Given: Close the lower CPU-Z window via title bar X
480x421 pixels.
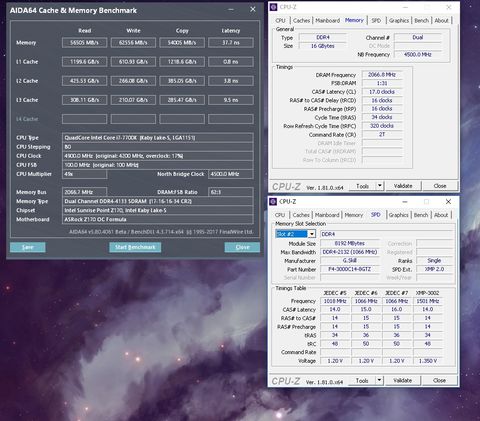Looking at the screenshot, I should [448, 201].
